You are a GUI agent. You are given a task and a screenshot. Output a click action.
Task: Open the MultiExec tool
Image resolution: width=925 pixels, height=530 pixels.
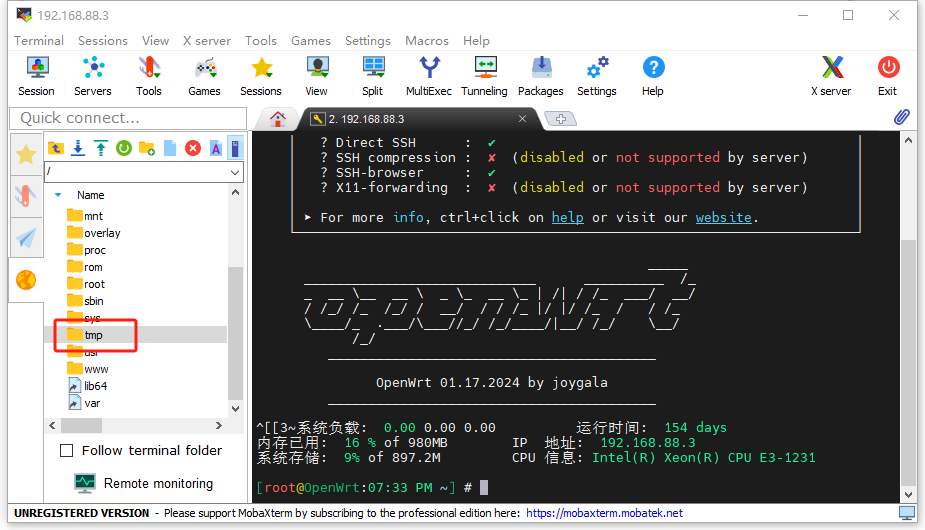pos(428,76)
